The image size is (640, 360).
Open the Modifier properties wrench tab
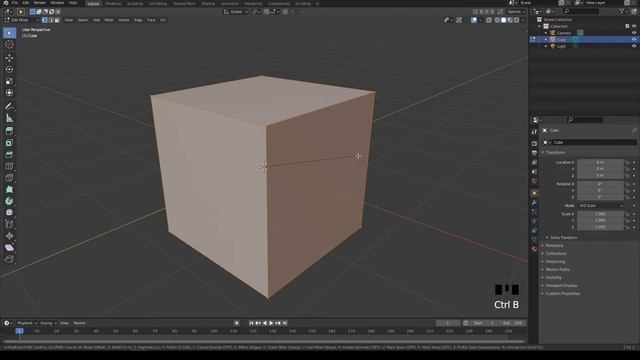pos(534,203)
